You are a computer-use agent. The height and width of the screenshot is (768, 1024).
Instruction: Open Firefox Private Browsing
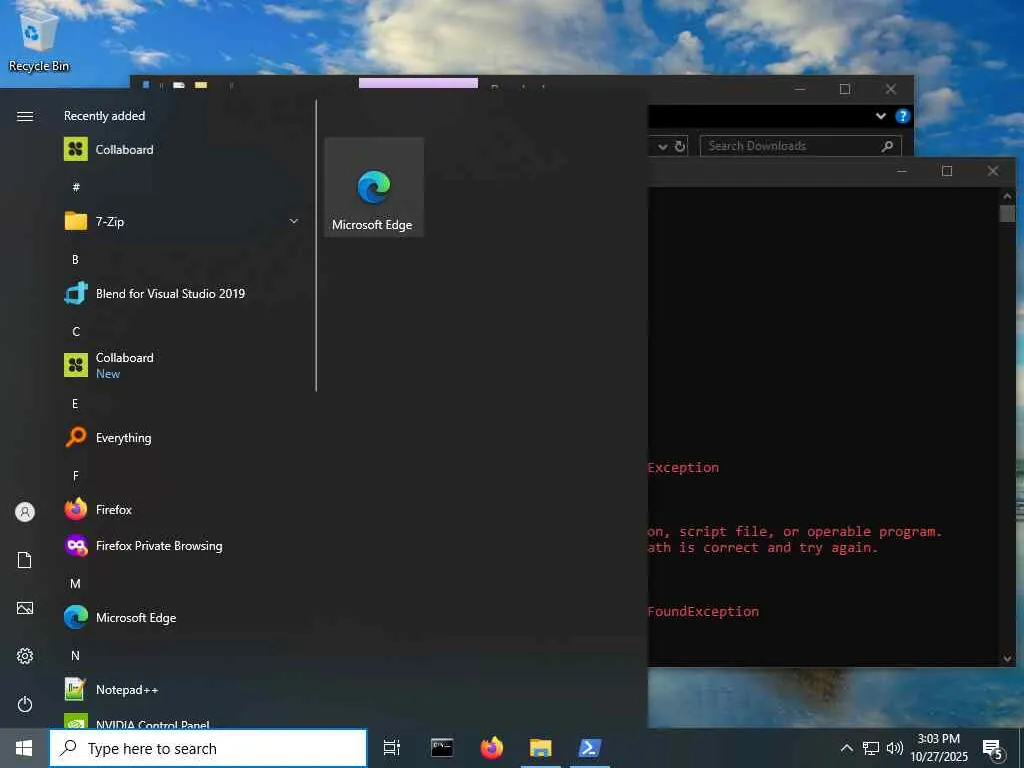[x=183, y=545]
